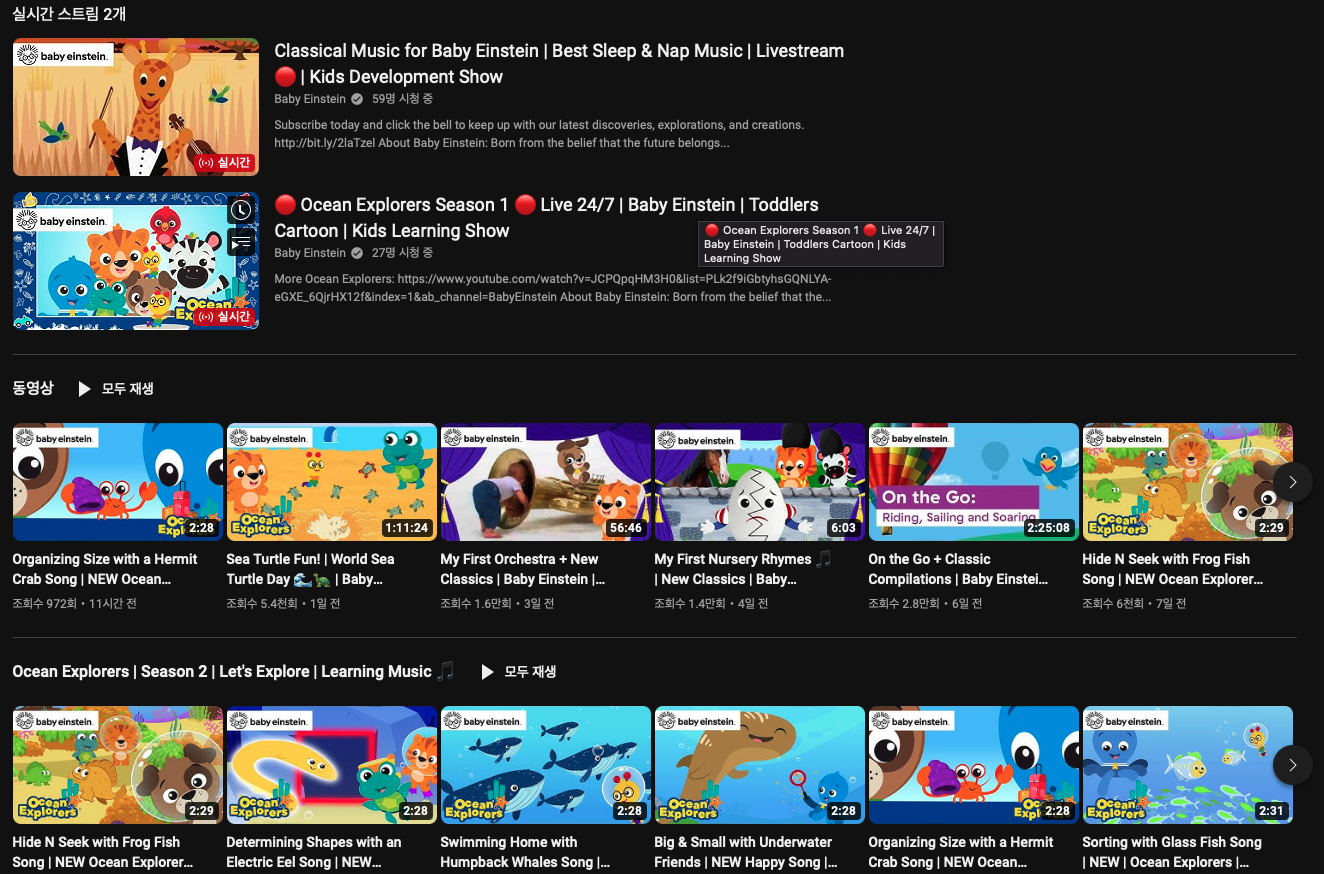Open the Ocean Explorers Season 1 livestream thumbnail
This screenshot has width=1324, height=874.
pos(136,261)
